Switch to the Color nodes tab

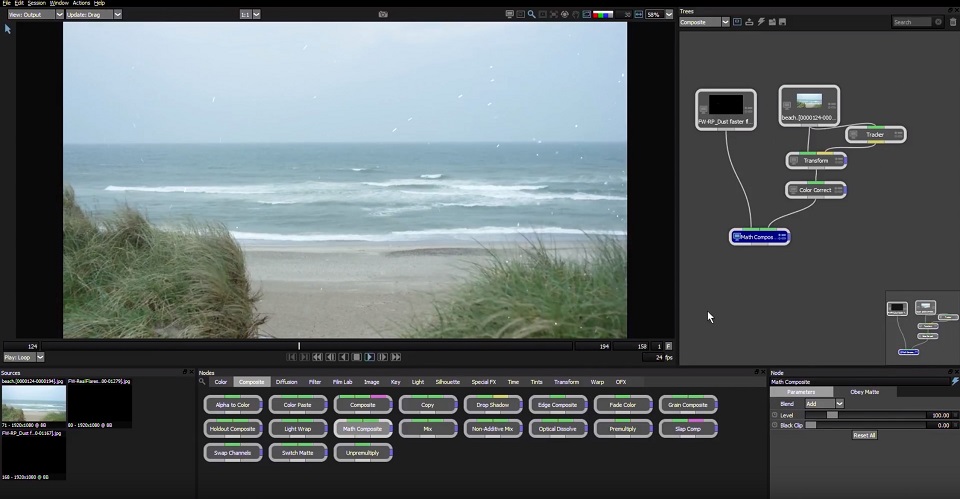220,381
